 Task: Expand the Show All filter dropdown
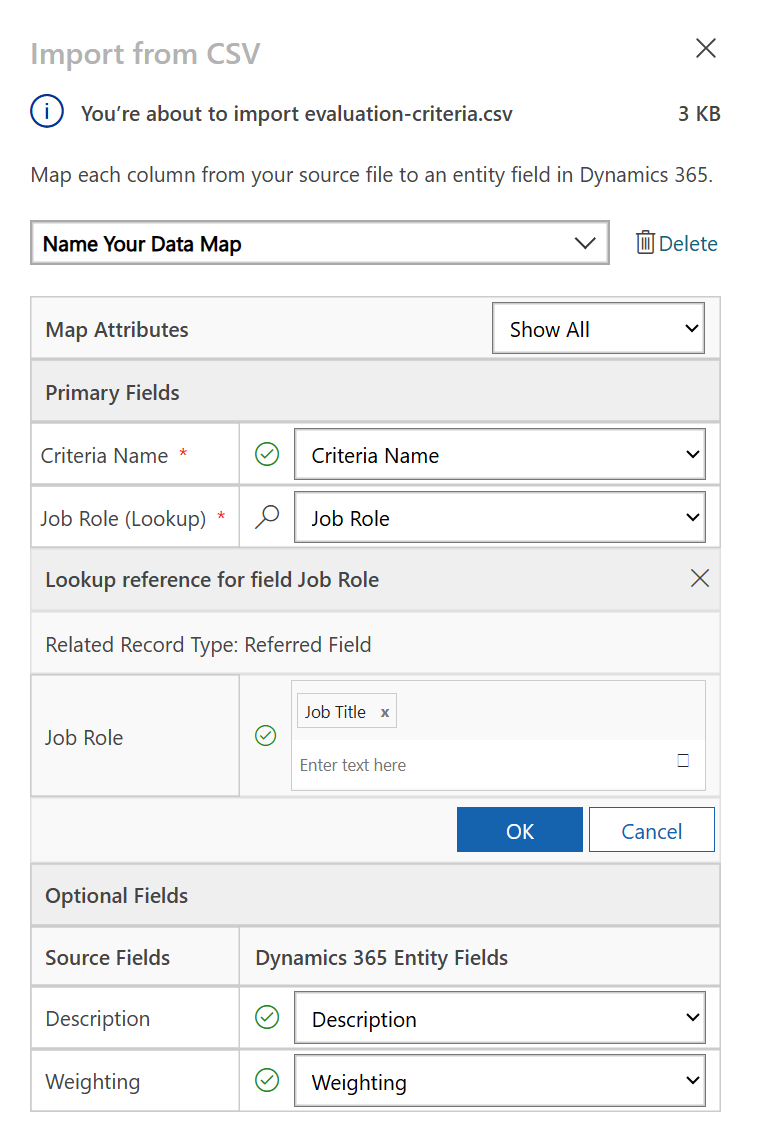[x=598, y=329]
